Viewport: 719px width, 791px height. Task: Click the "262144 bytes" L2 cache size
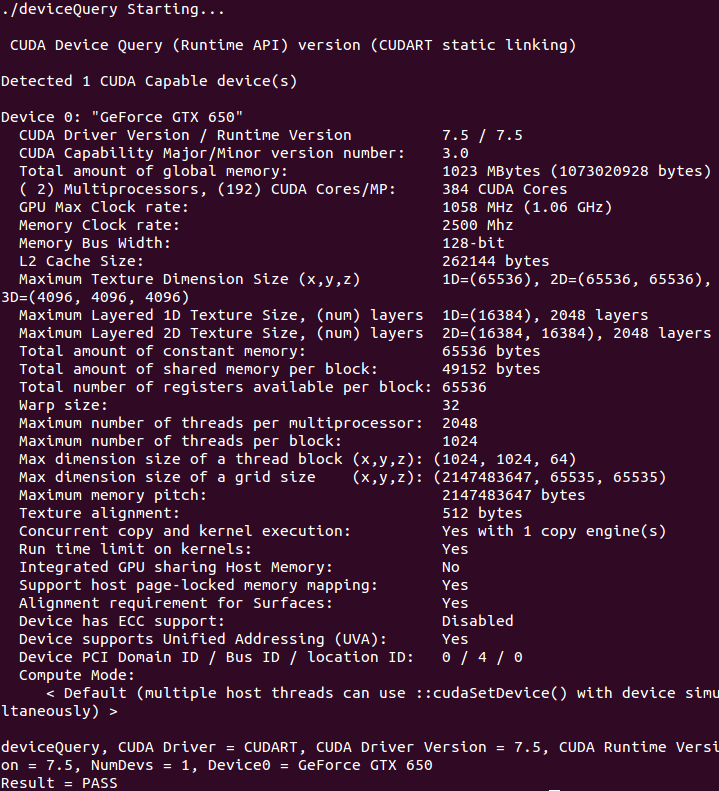click(x=495, y=261)
